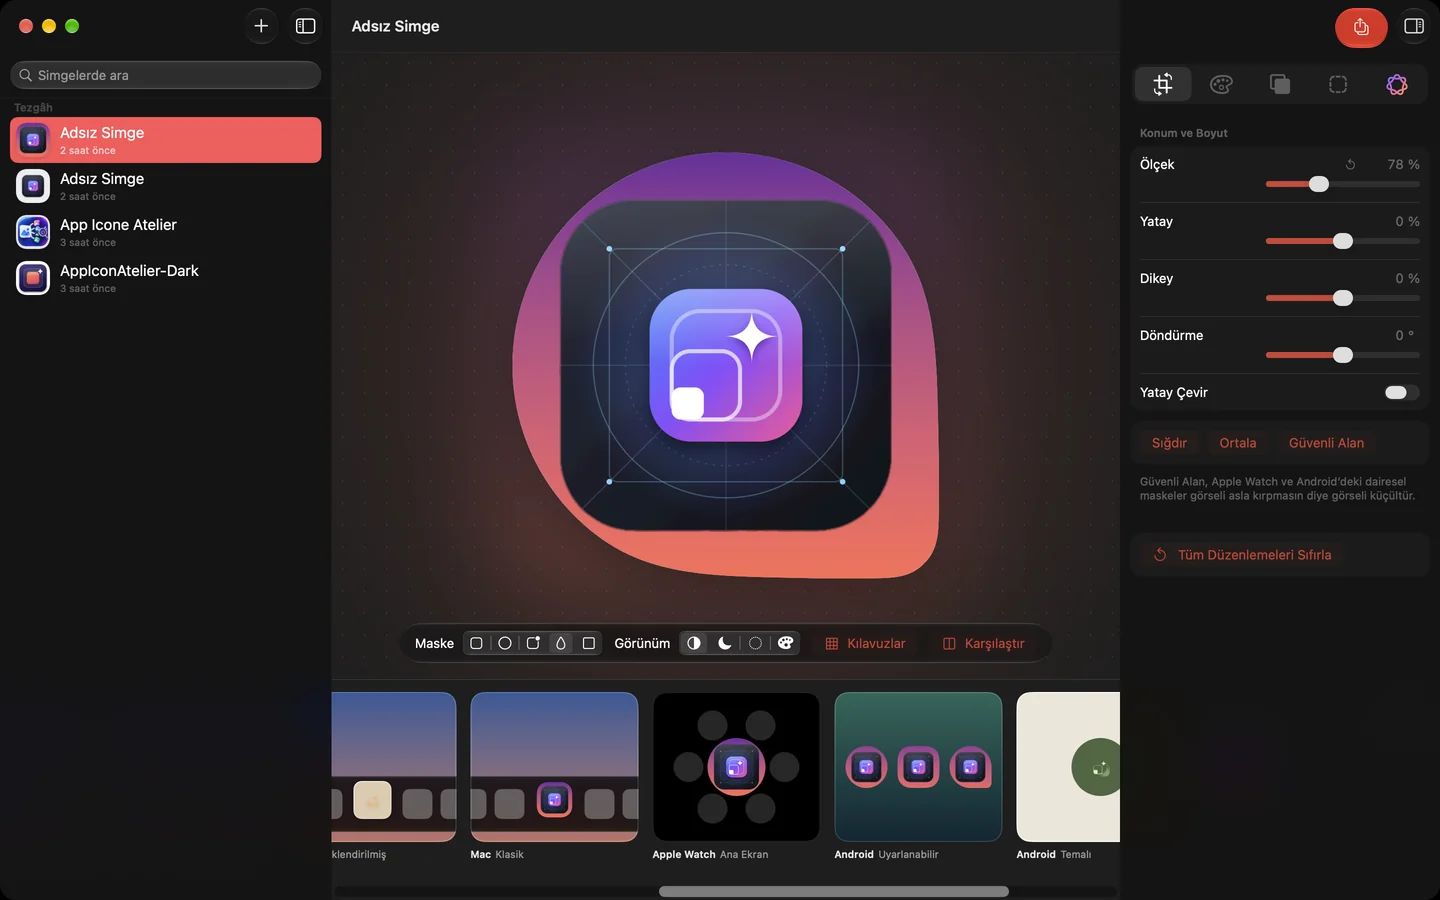1440x900 pixels.
Task: Click the Ölçek slider handle
Action: pos(1319,184)
